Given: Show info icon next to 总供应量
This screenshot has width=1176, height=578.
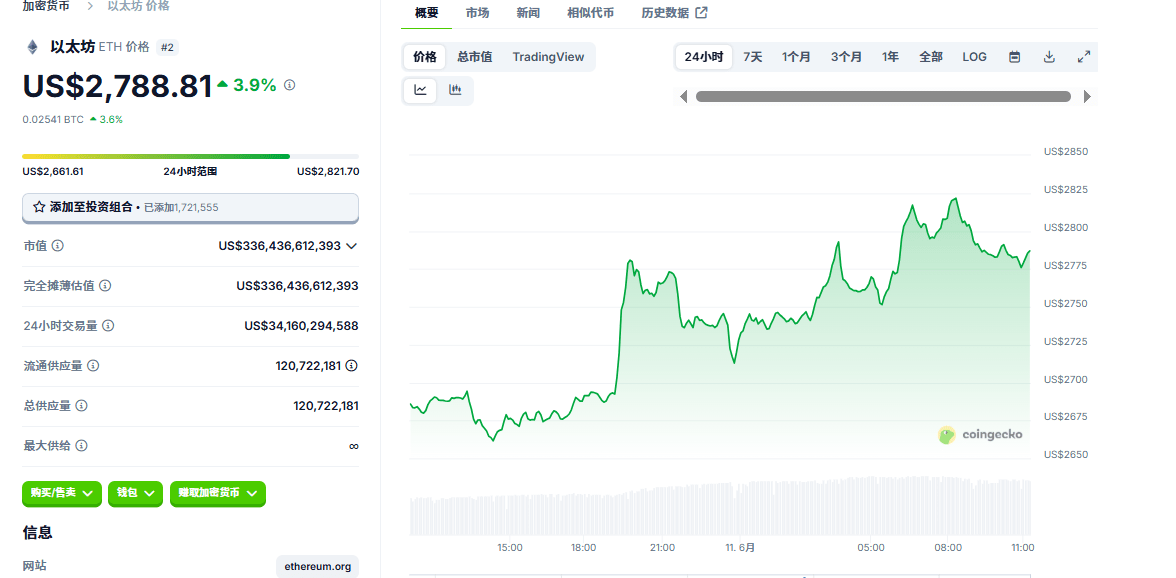Looking at the screenshot, I should pos(82,406).
